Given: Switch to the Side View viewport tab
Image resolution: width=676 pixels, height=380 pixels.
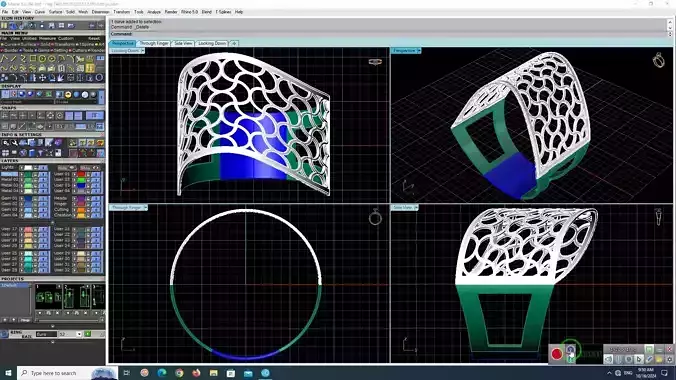Looking at the screenshot, I should (x=183, y=44).
